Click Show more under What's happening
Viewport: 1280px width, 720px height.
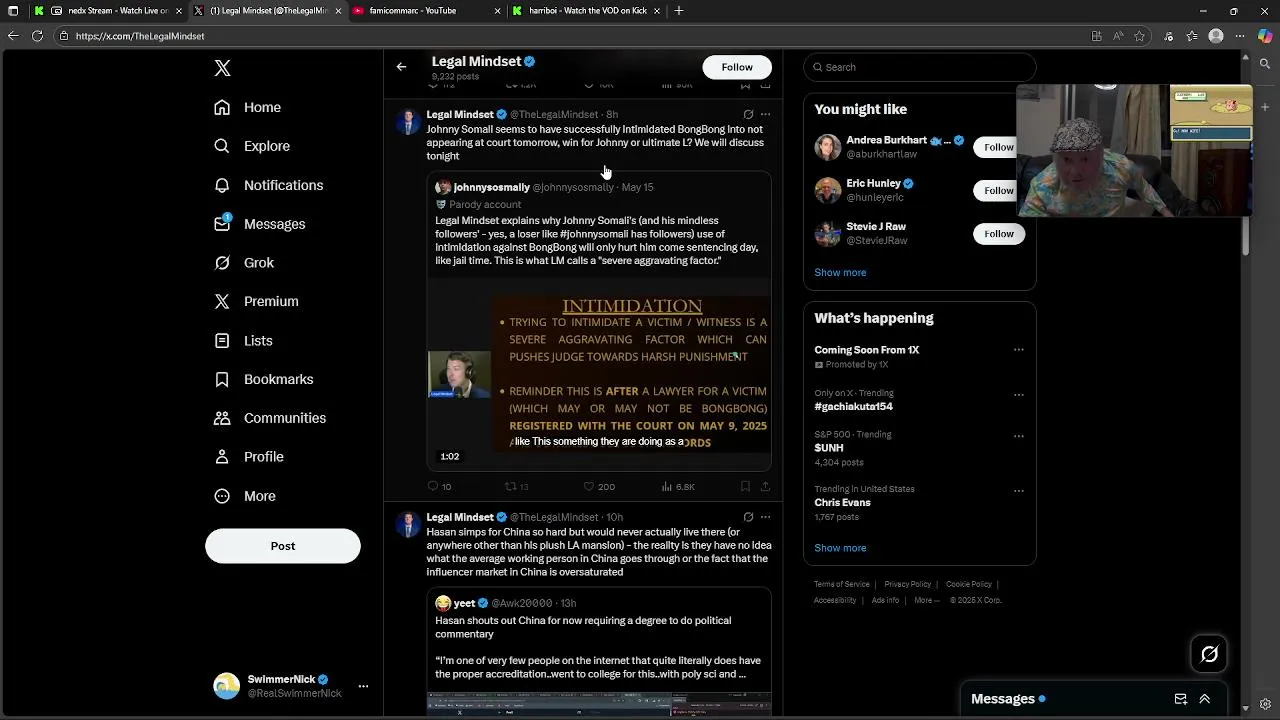(x=840, y=548)
